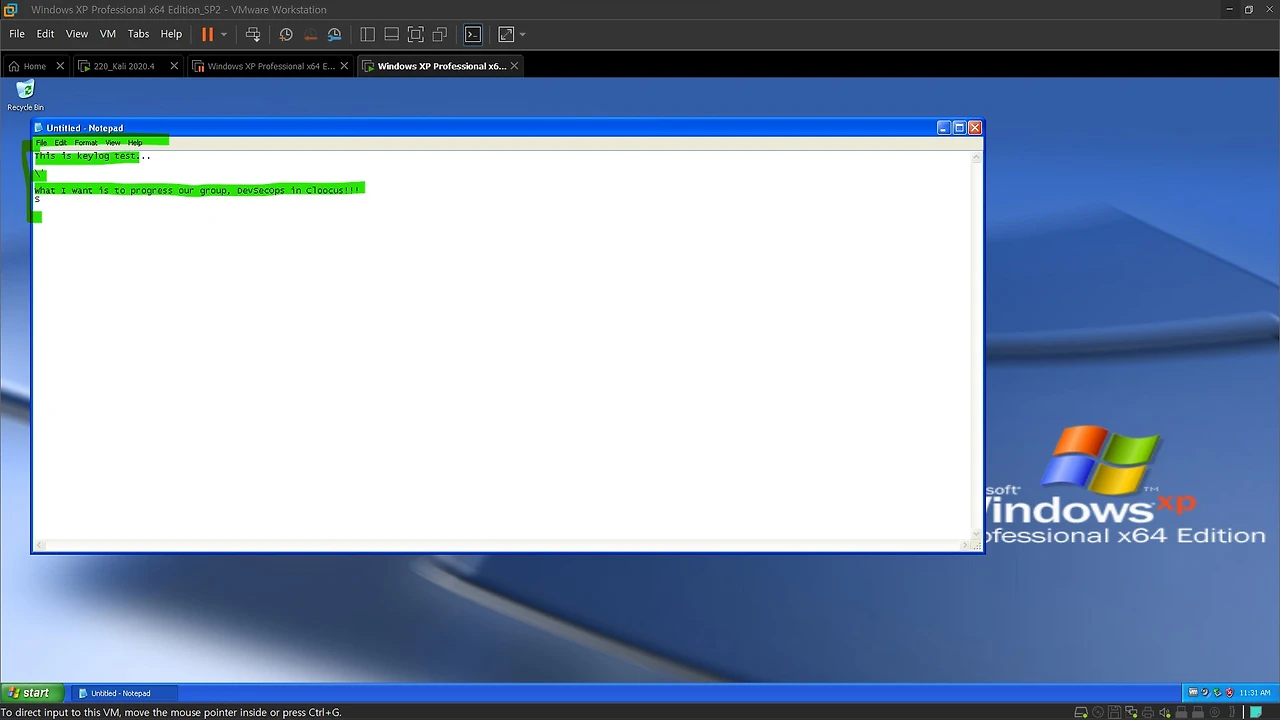1280x720 pixels.
Task: Click Send Ctrl+Alt+Del toolbar icon
Action: click(253, 34)
